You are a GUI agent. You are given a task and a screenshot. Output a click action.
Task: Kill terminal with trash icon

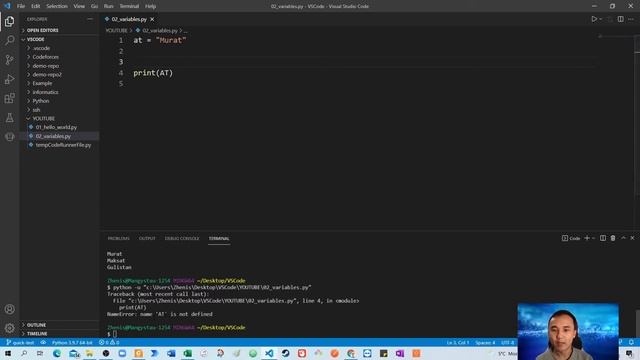click(613, 238)
